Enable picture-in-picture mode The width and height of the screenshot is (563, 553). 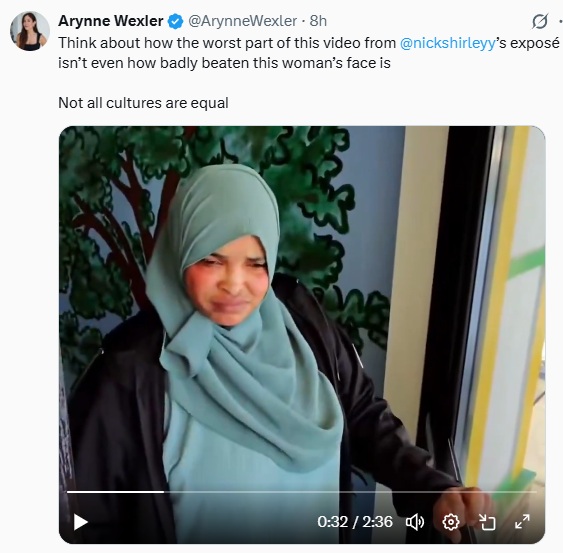(487, 522)
